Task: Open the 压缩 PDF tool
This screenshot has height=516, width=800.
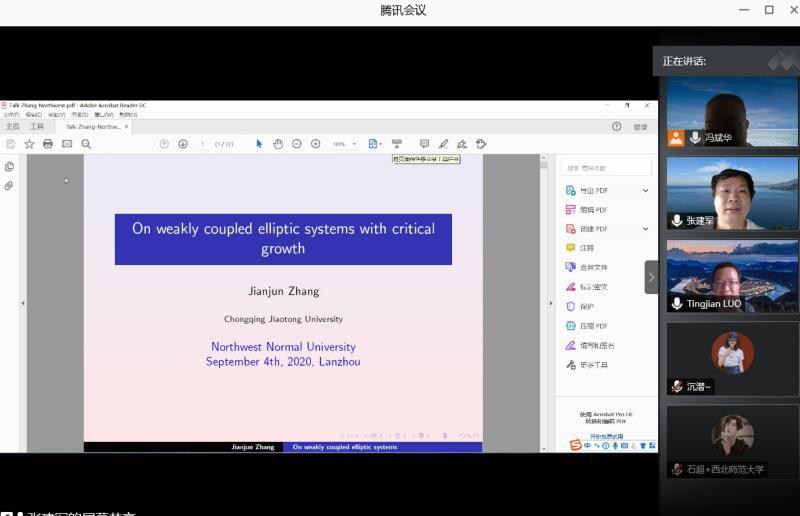Action: (593, 326)
